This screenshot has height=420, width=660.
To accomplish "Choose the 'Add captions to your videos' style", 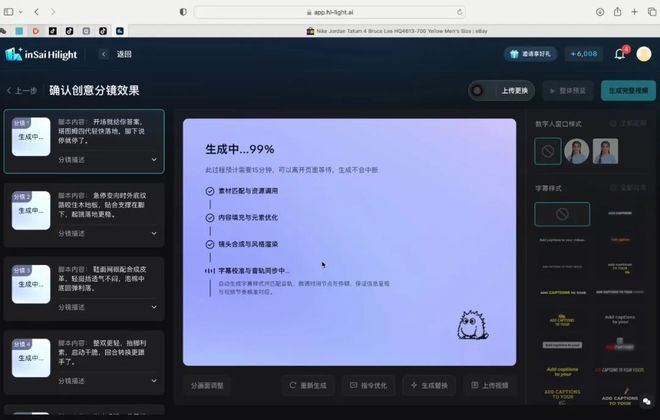I will (562, 240).
